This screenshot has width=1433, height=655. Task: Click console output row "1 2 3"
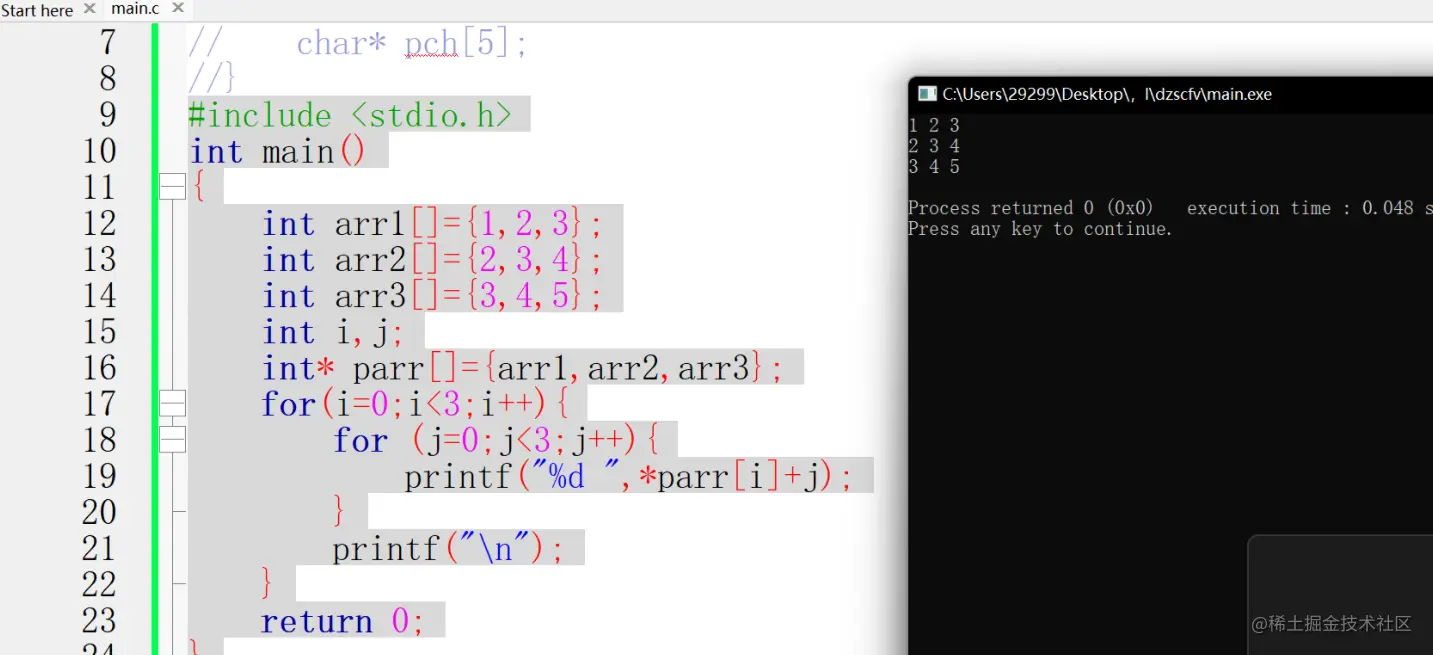click(934, 125)
